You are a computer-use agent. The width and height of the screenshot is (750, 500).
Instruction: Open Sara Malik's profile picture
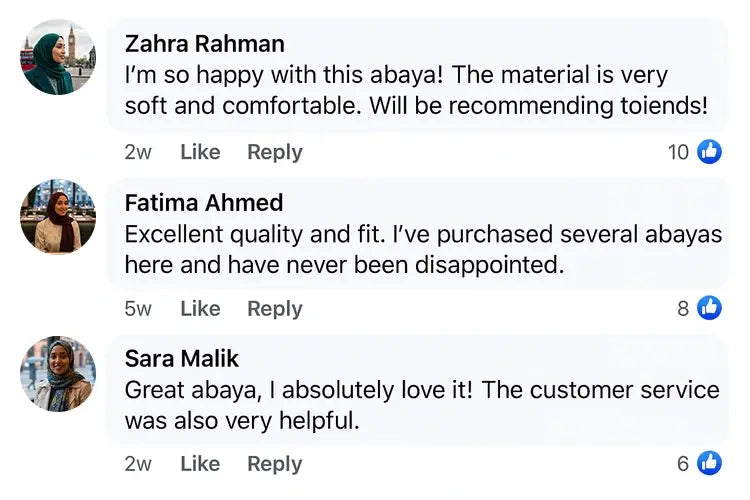[x=58, y=373]
